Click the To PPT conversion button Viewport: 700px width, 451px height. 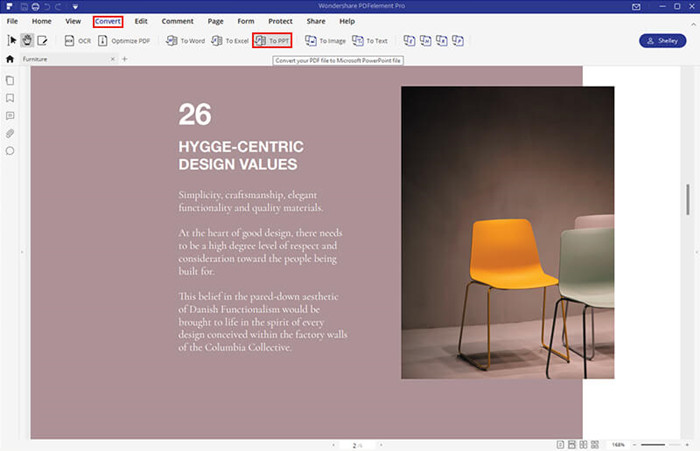(272, 41)
